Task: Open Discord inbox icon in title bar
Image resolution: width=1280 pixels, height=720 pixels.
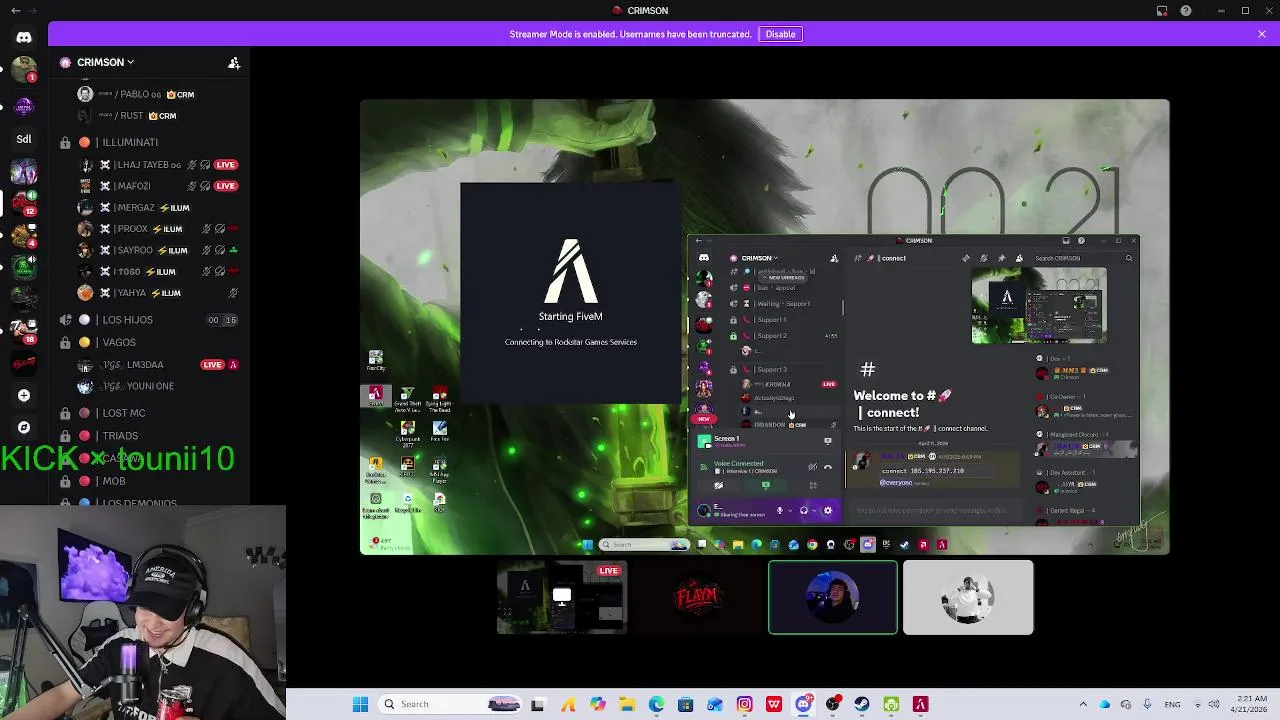Action: (1162, 10)
